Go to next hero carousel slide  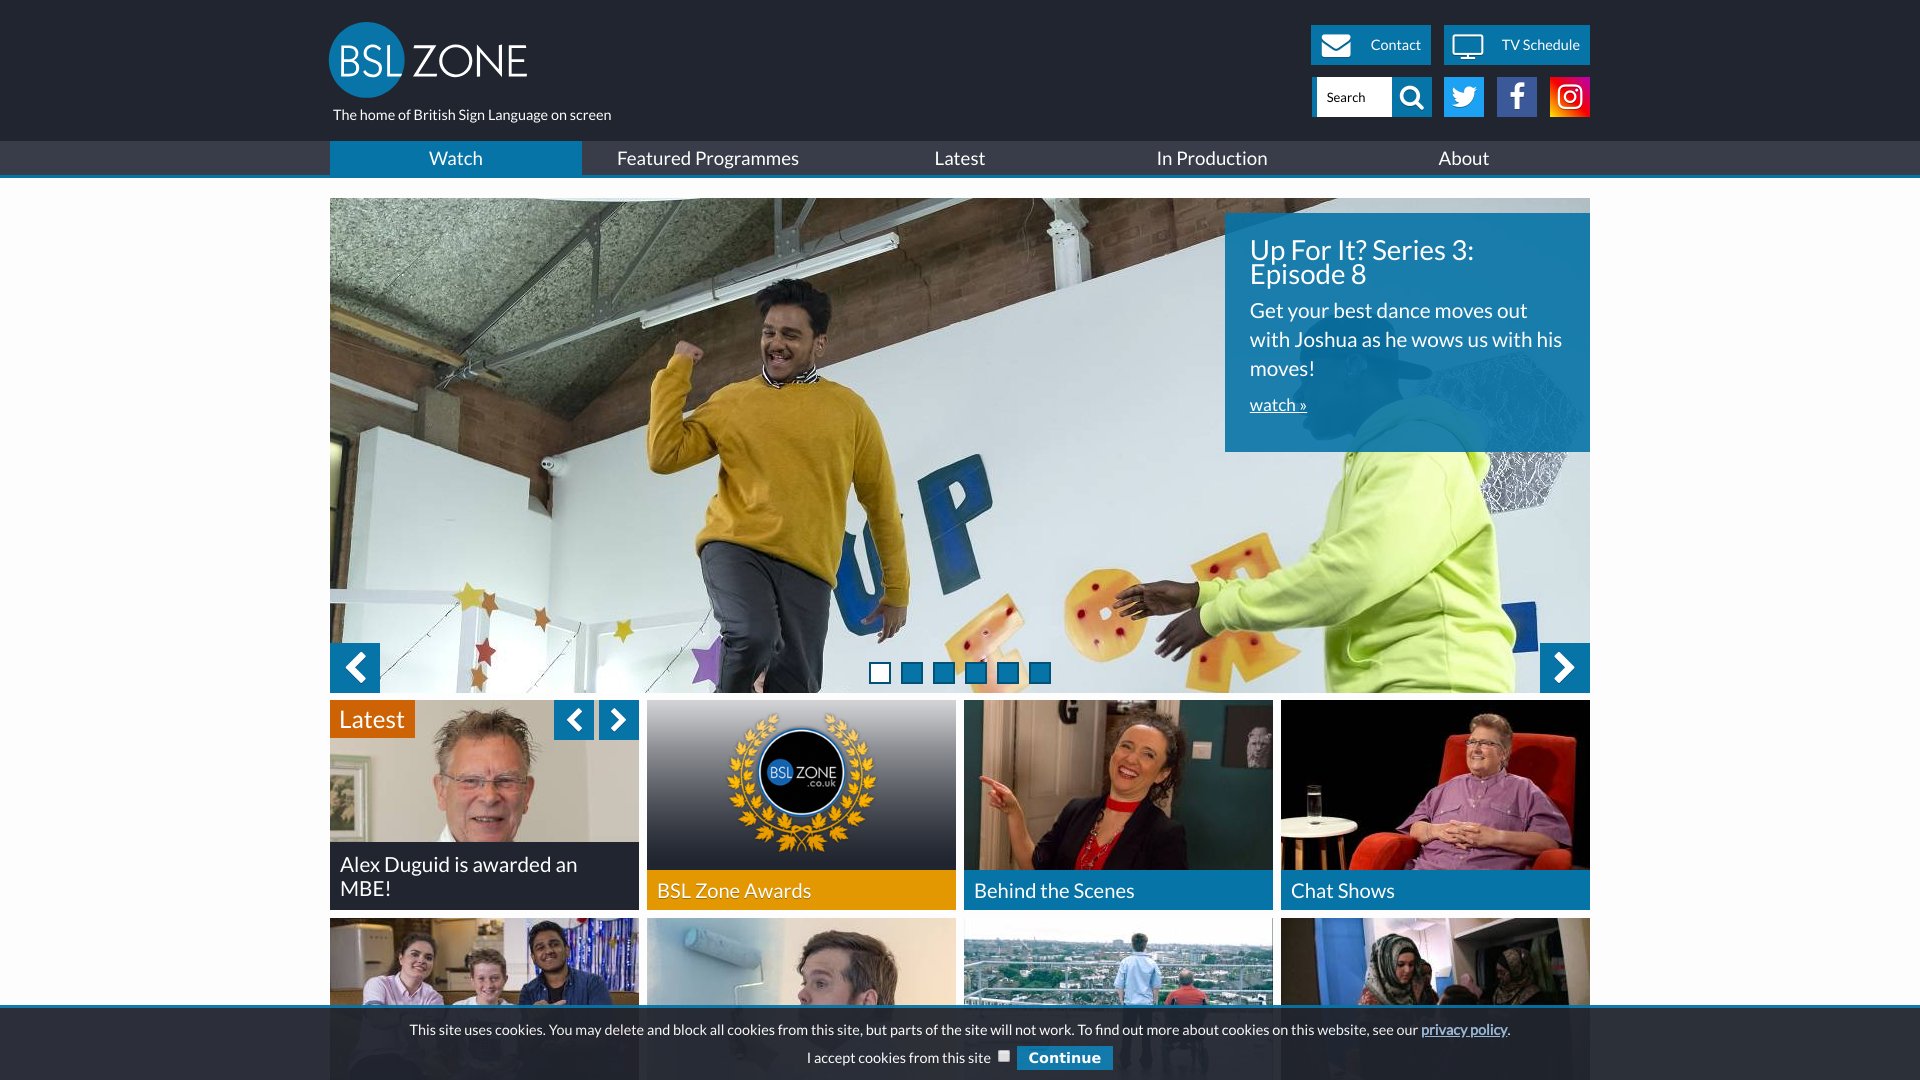1564,667
